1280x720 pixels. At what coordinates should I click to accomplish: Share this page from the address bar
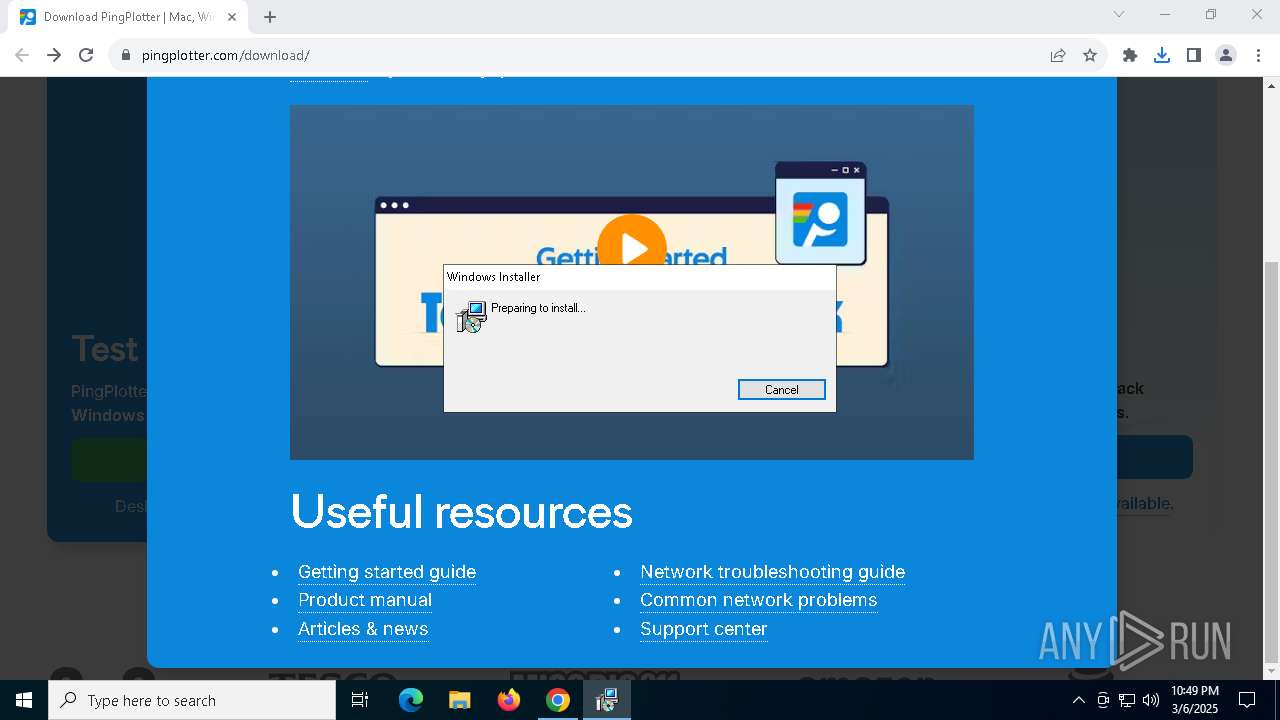click(1058, 55)
